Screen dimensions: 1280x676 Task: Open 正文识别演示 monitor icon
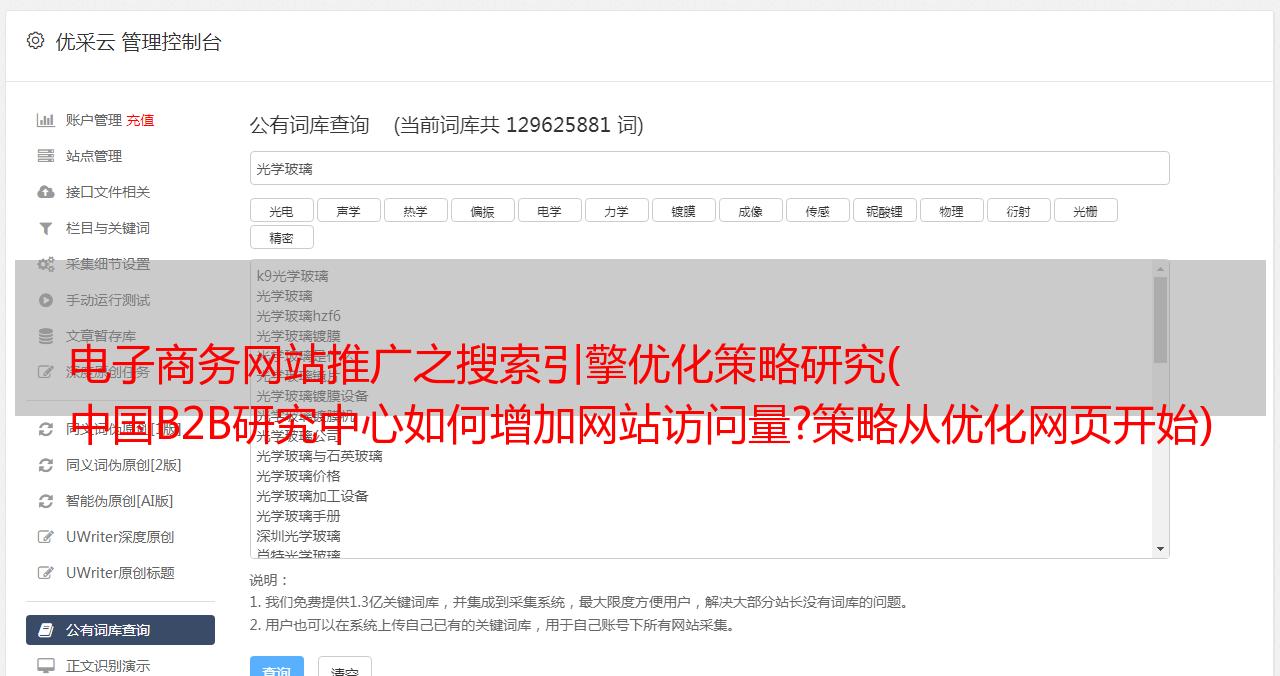[x=46, y=666]
